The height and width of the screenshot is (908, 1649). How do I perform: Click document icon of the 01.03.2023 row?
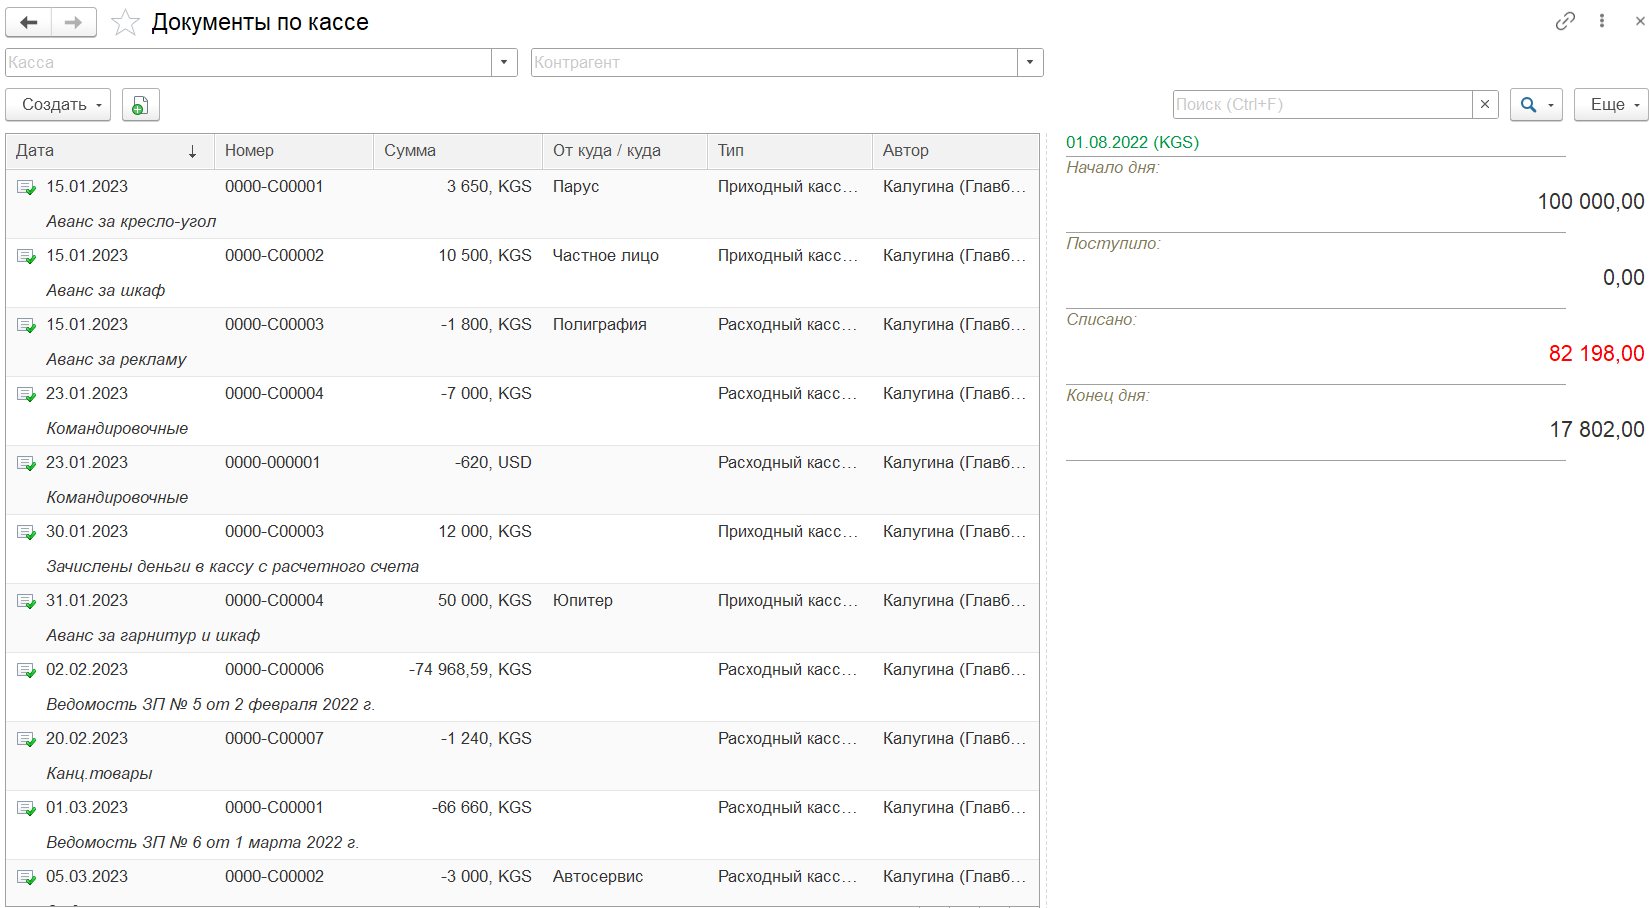coord(26,808)
